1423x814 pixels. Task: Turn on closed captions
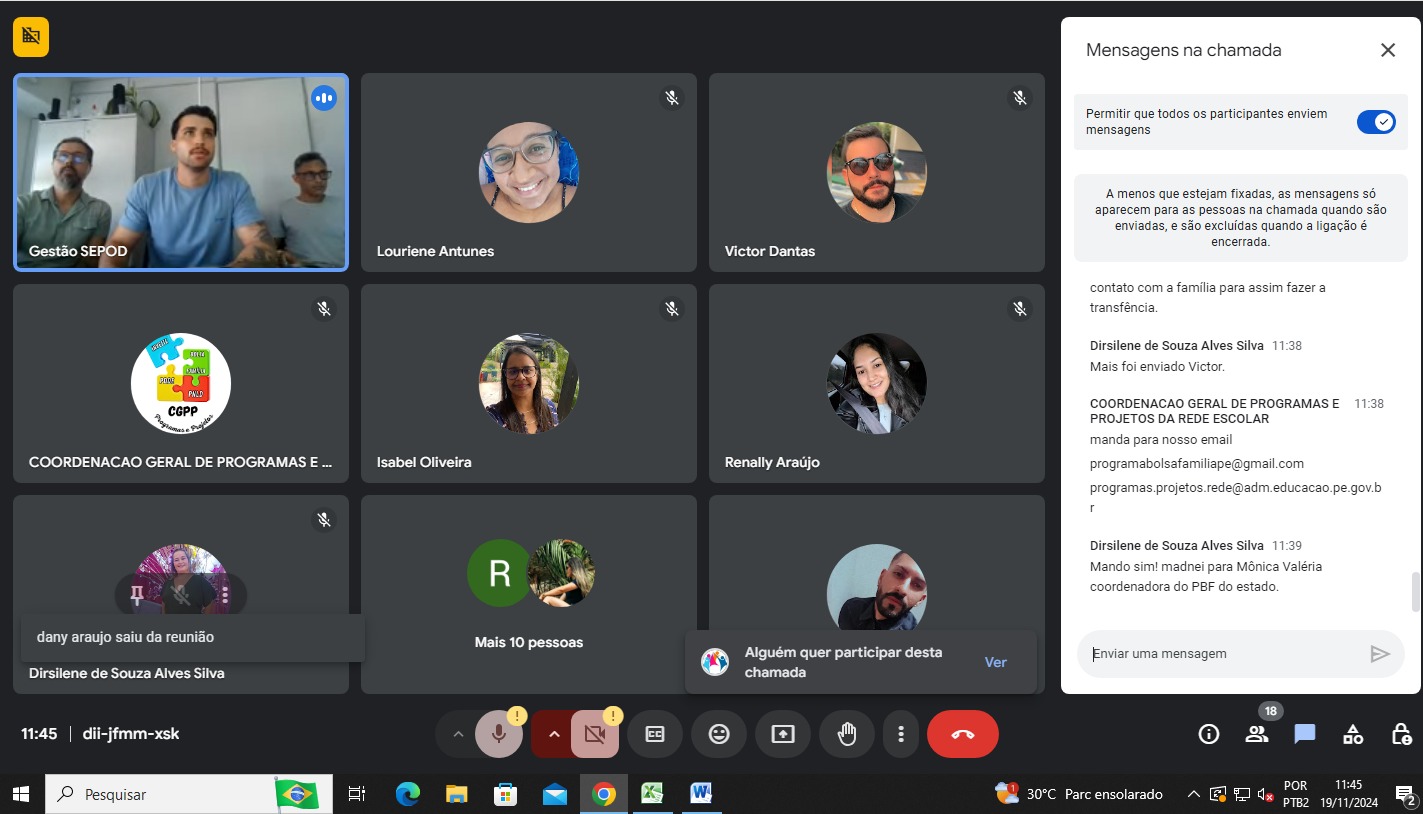click(655, 734)
